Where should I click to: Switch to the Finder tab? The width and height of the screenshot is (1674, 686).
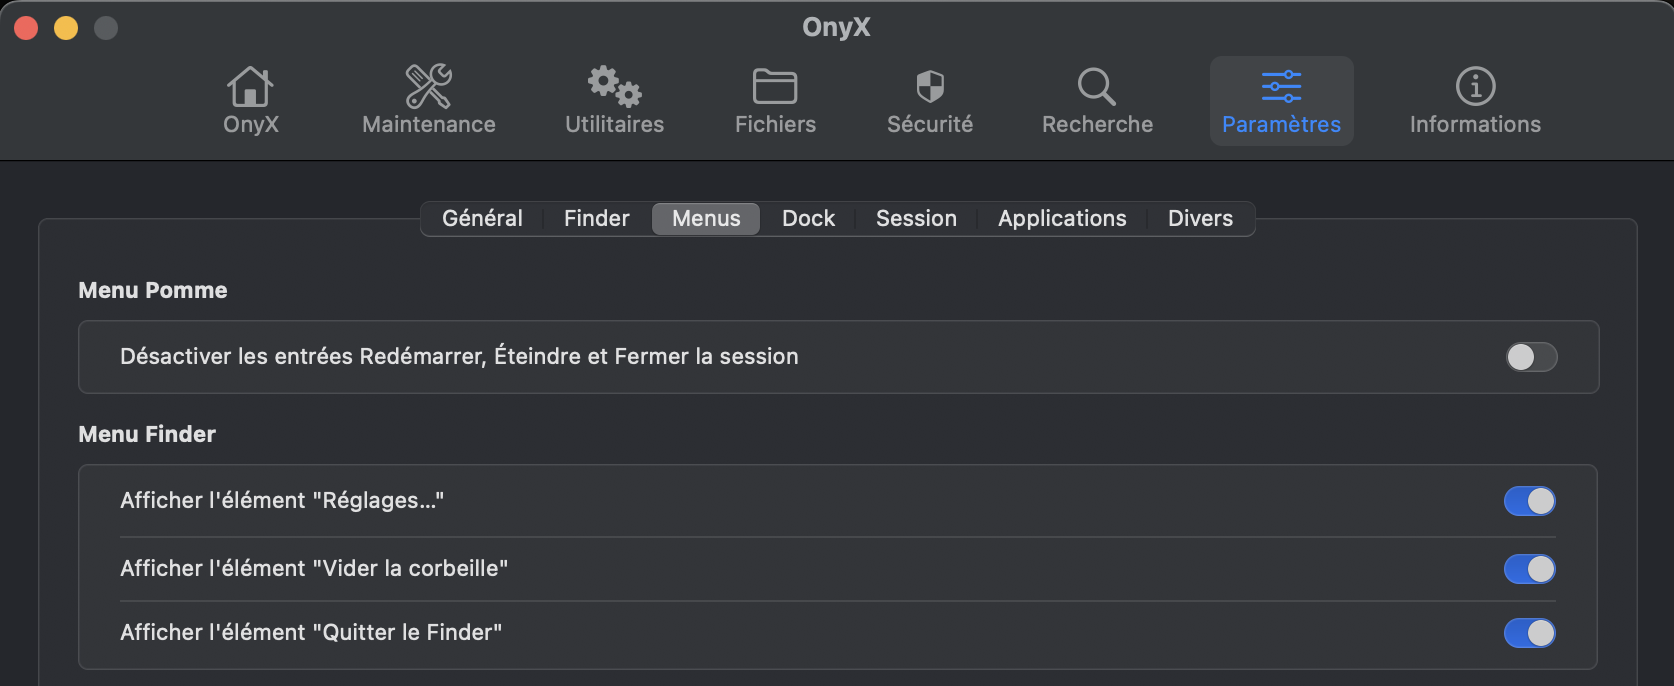tap(597, 218)
